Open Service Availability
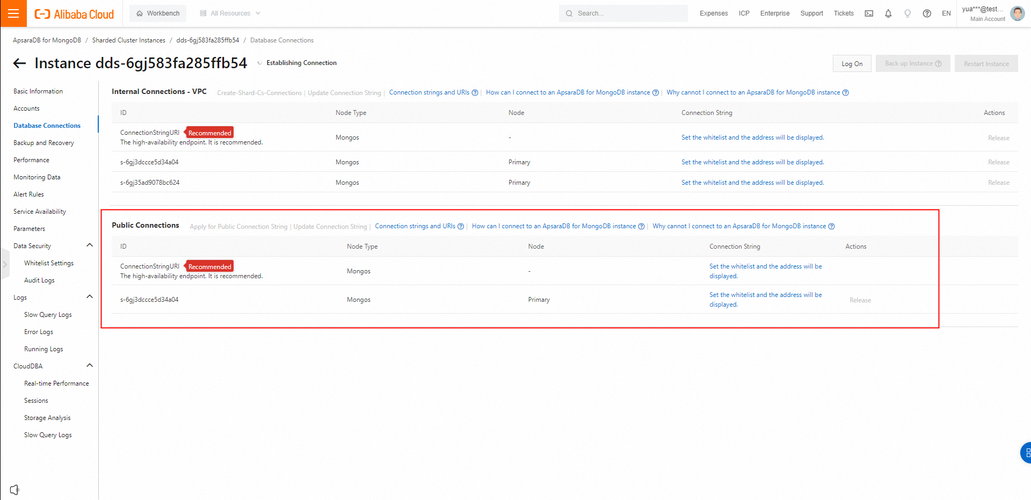1031x500 pixels. tap(39, 211)
